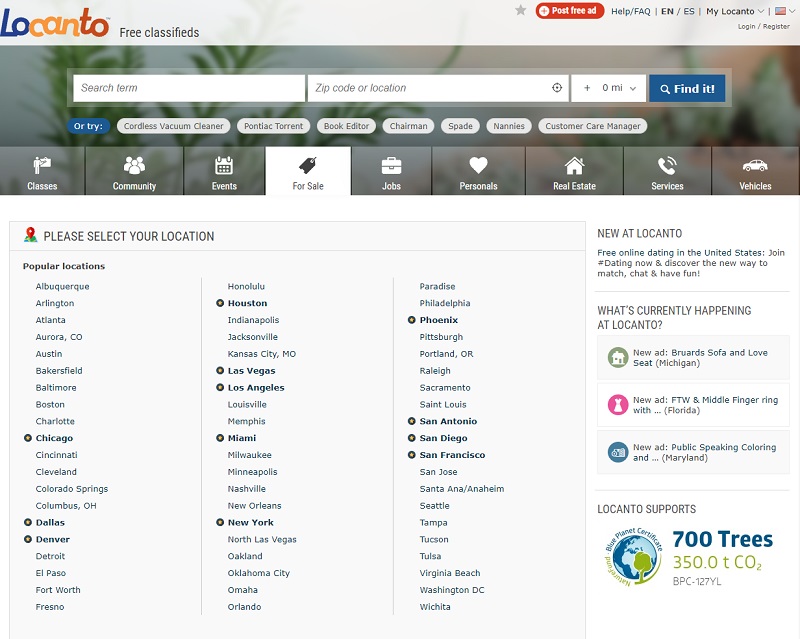
Task: Click the bullet icon next to Miami
Action: click(x=220, y=438)
